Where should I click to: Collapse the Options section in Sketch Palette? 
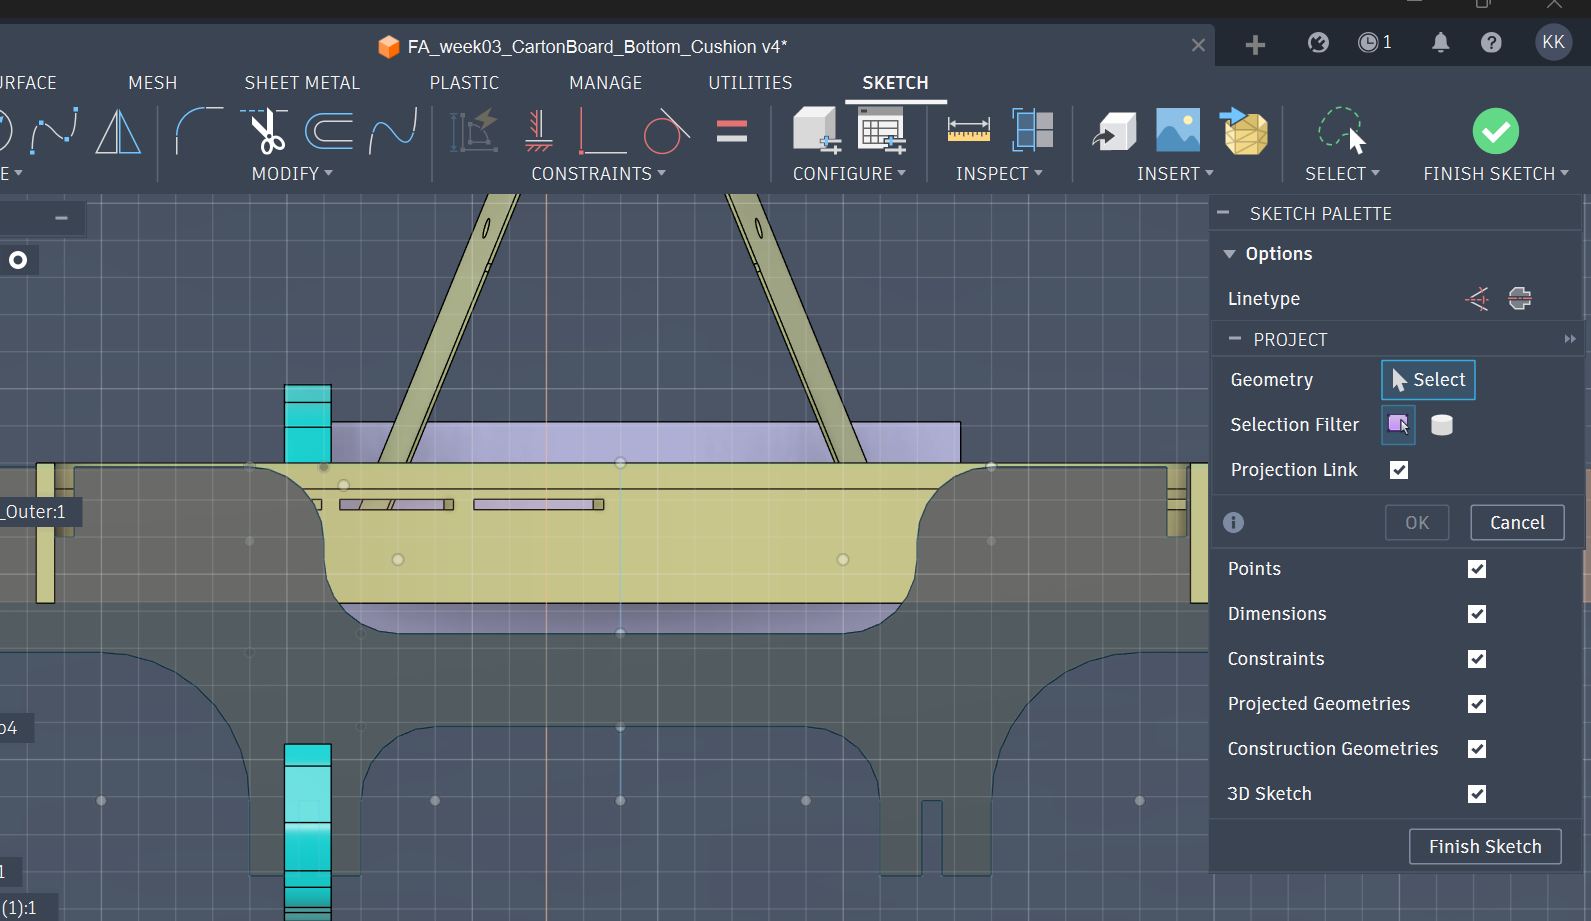tap(1230, 254)
